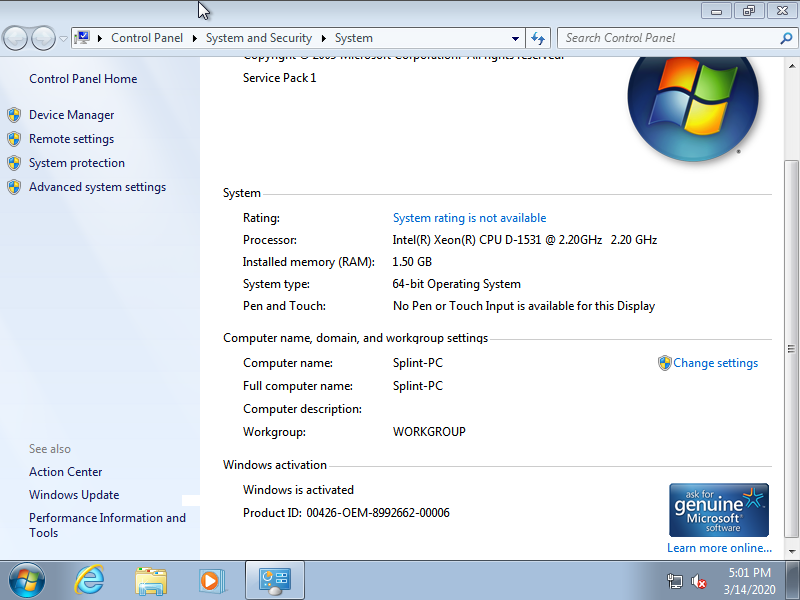Click the Forward navigation arrow button
Viewport: 800px width, 600px height.
pos(43,38)
